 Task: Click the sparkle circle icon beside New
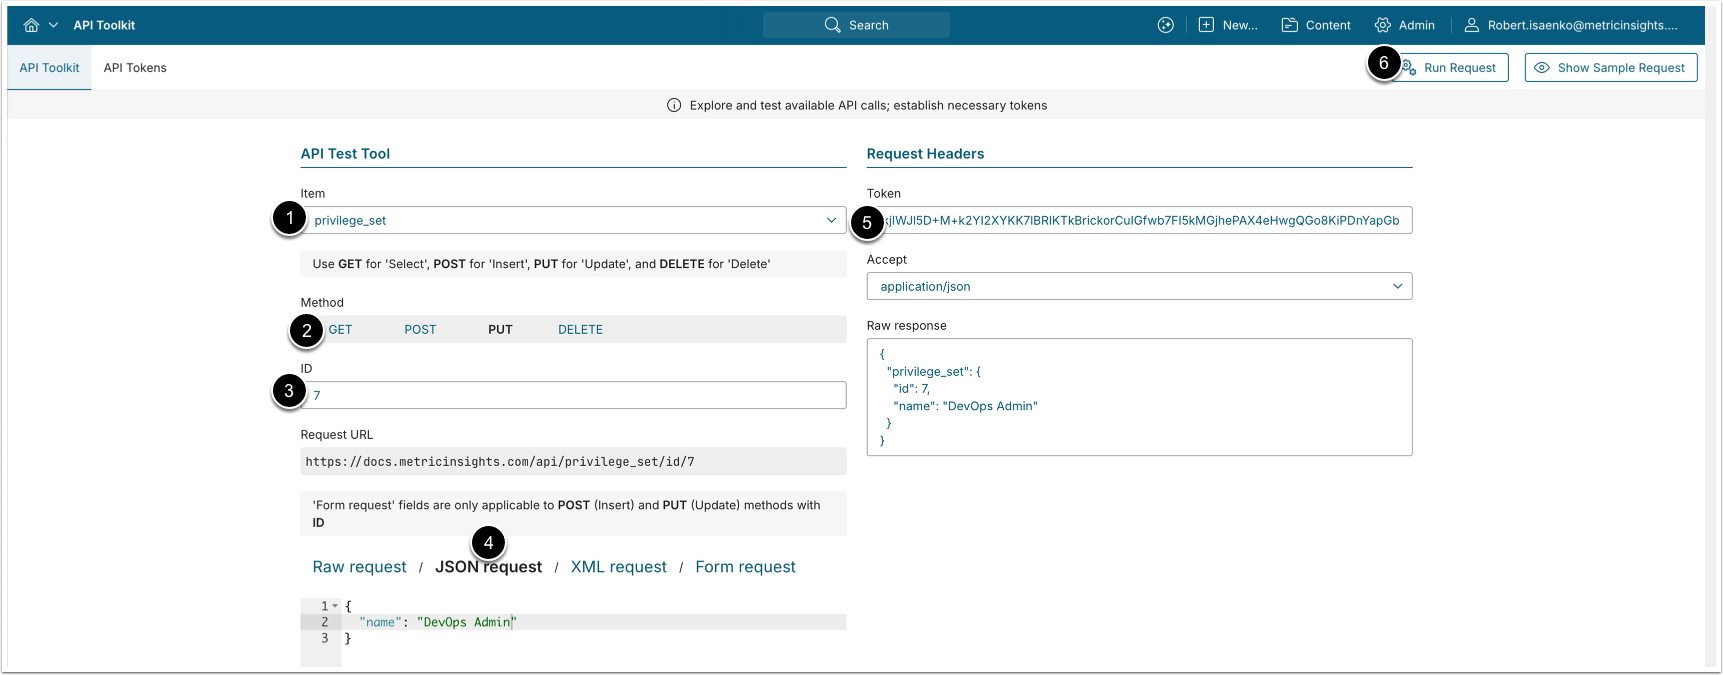1165,25
